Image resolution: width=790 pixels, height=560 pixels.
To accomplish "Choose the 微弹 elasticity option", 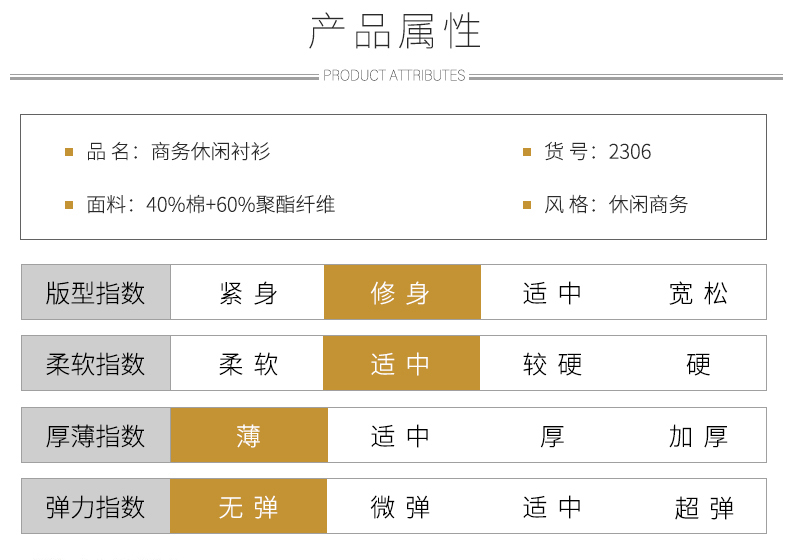I will (401, 507).
